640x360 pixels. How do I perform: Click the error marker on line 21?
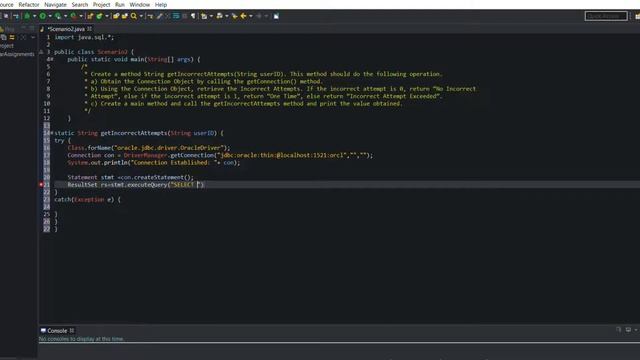(41, 184)
